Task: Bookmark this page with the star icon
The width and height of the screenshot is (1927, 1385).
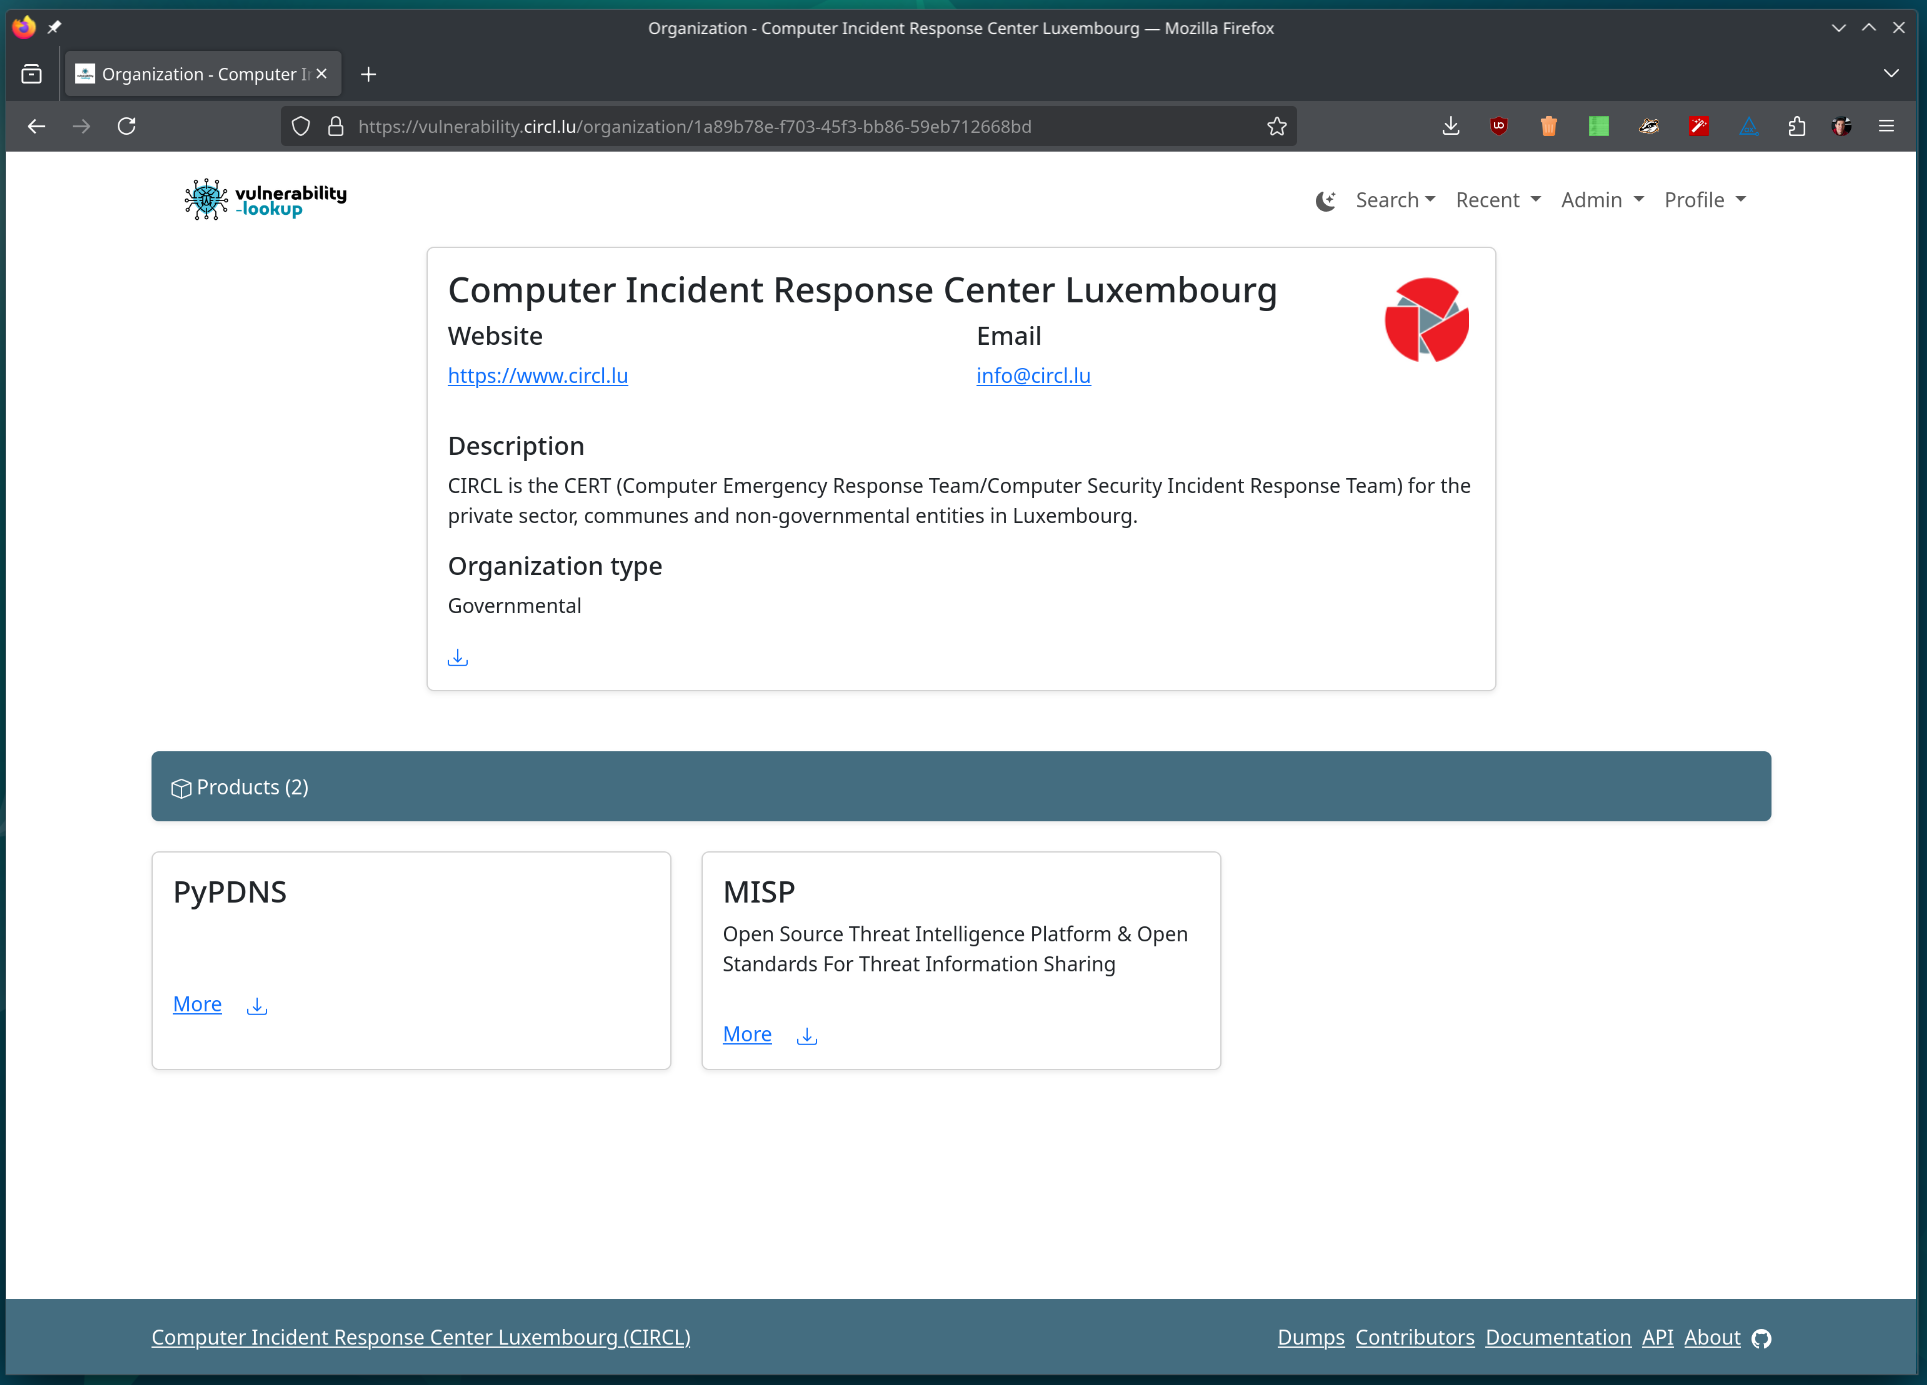Action: (x=1277, y=126)
